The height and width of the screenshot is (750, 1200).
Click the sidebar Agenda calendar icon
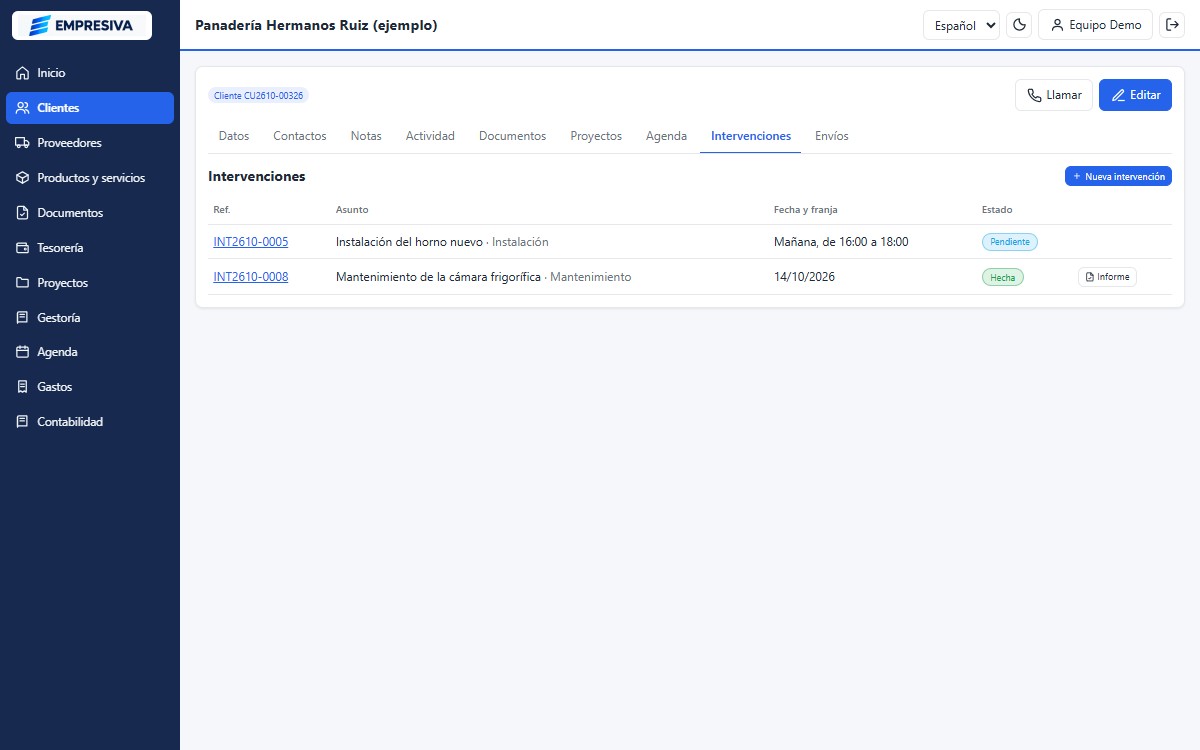pyautogui.click(x=23, y=352)
